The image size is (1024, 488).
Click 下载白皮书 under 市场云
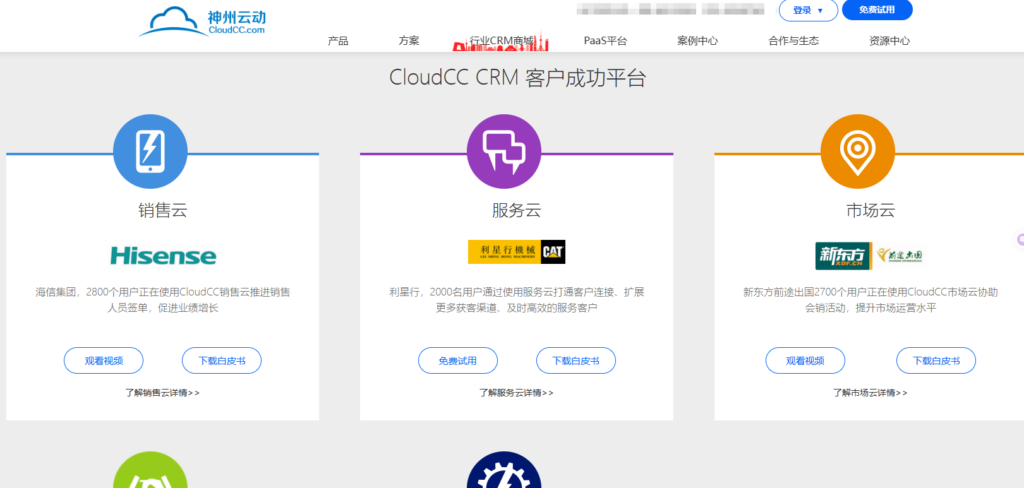pos(936,361)
